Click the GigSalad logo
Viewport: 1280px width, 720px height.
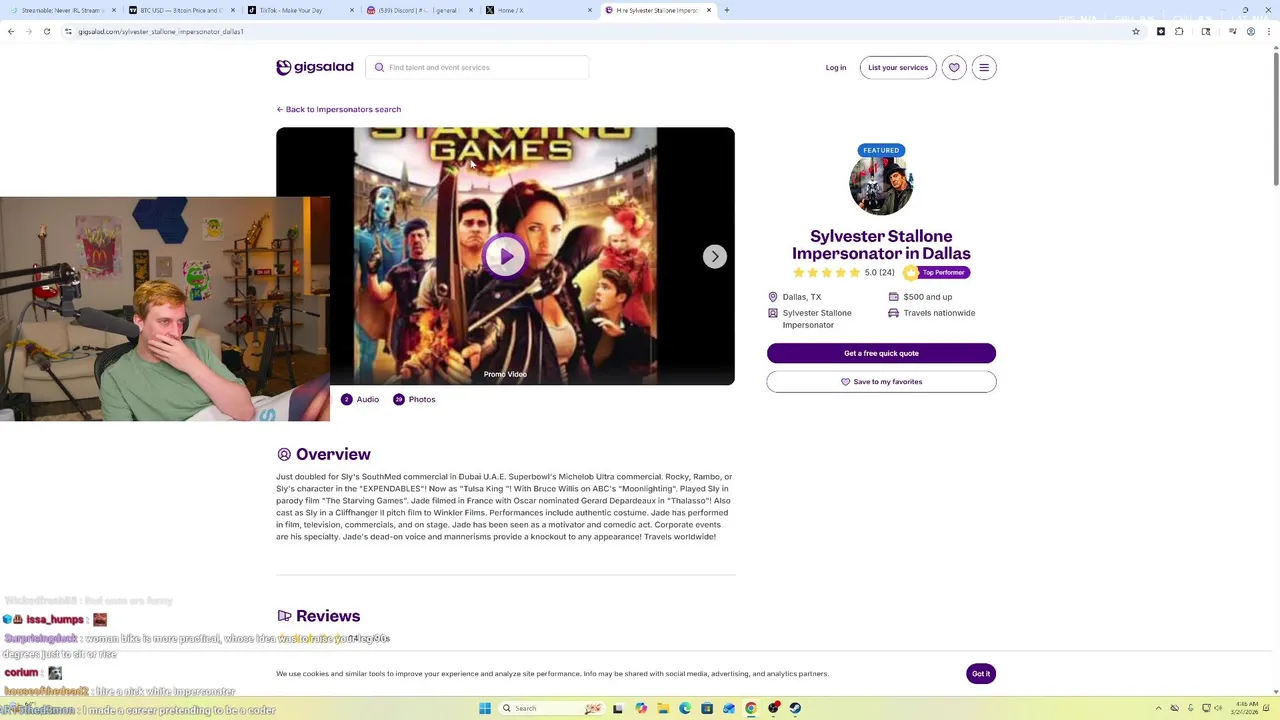[x=315, y=67]
